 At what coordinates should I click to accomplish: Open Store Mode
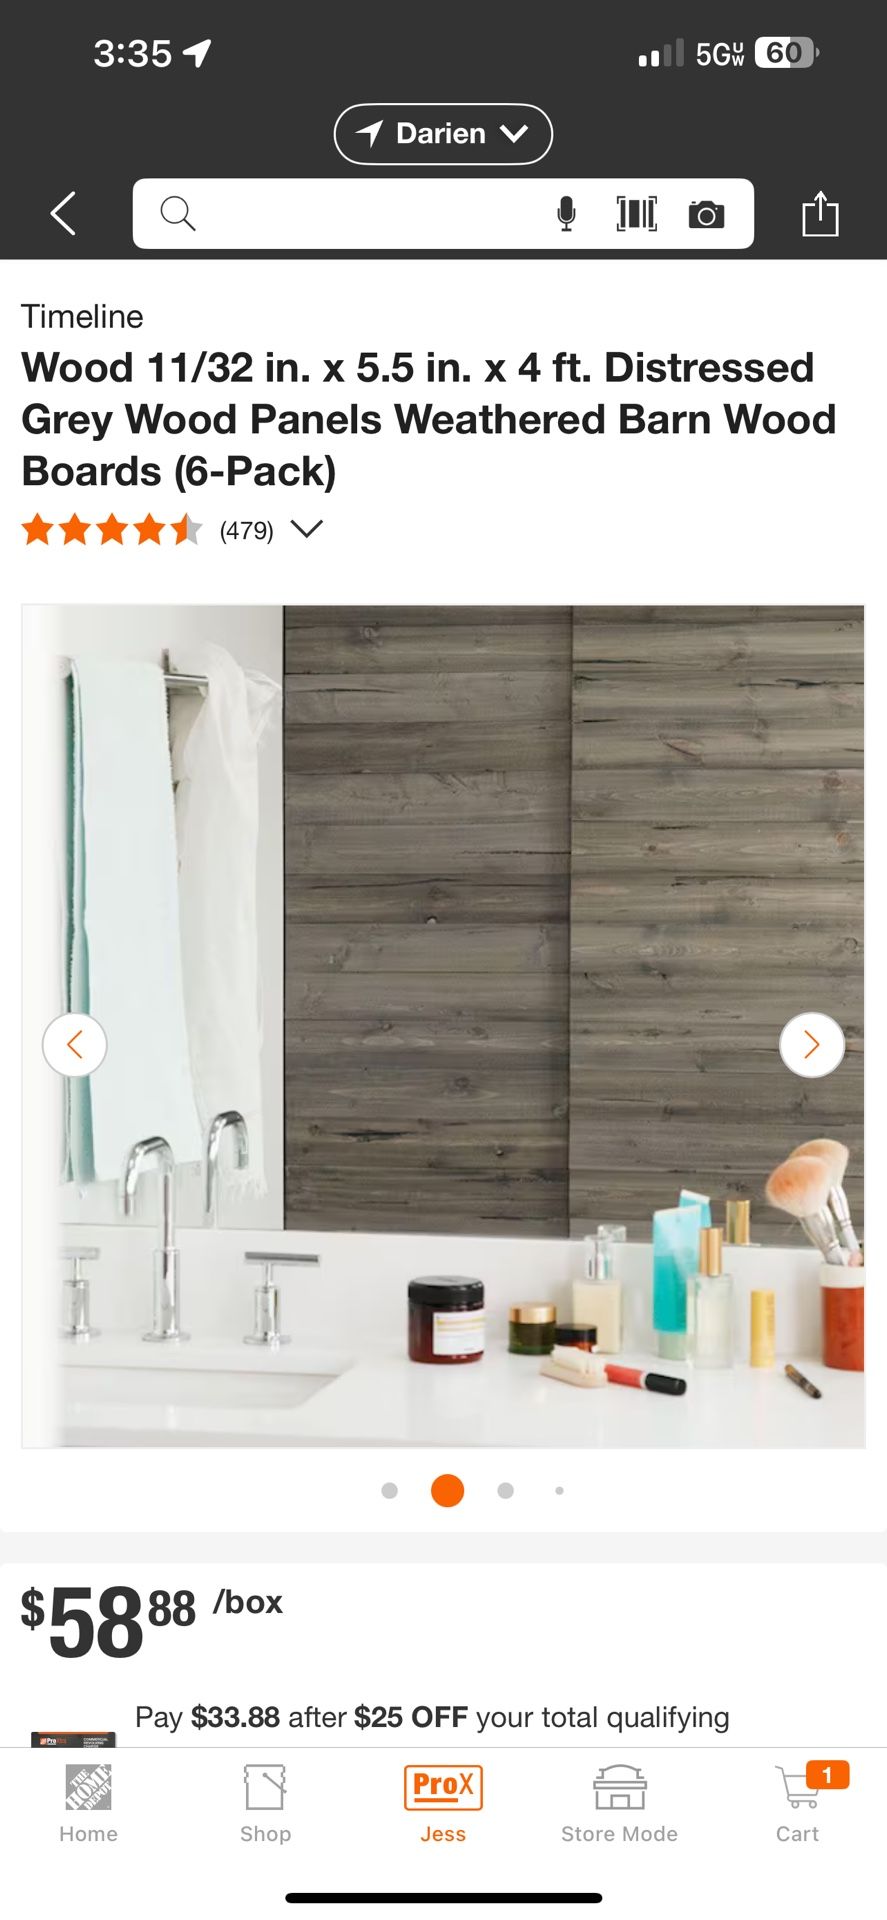pyautogui.click(x=619, y=1803)
